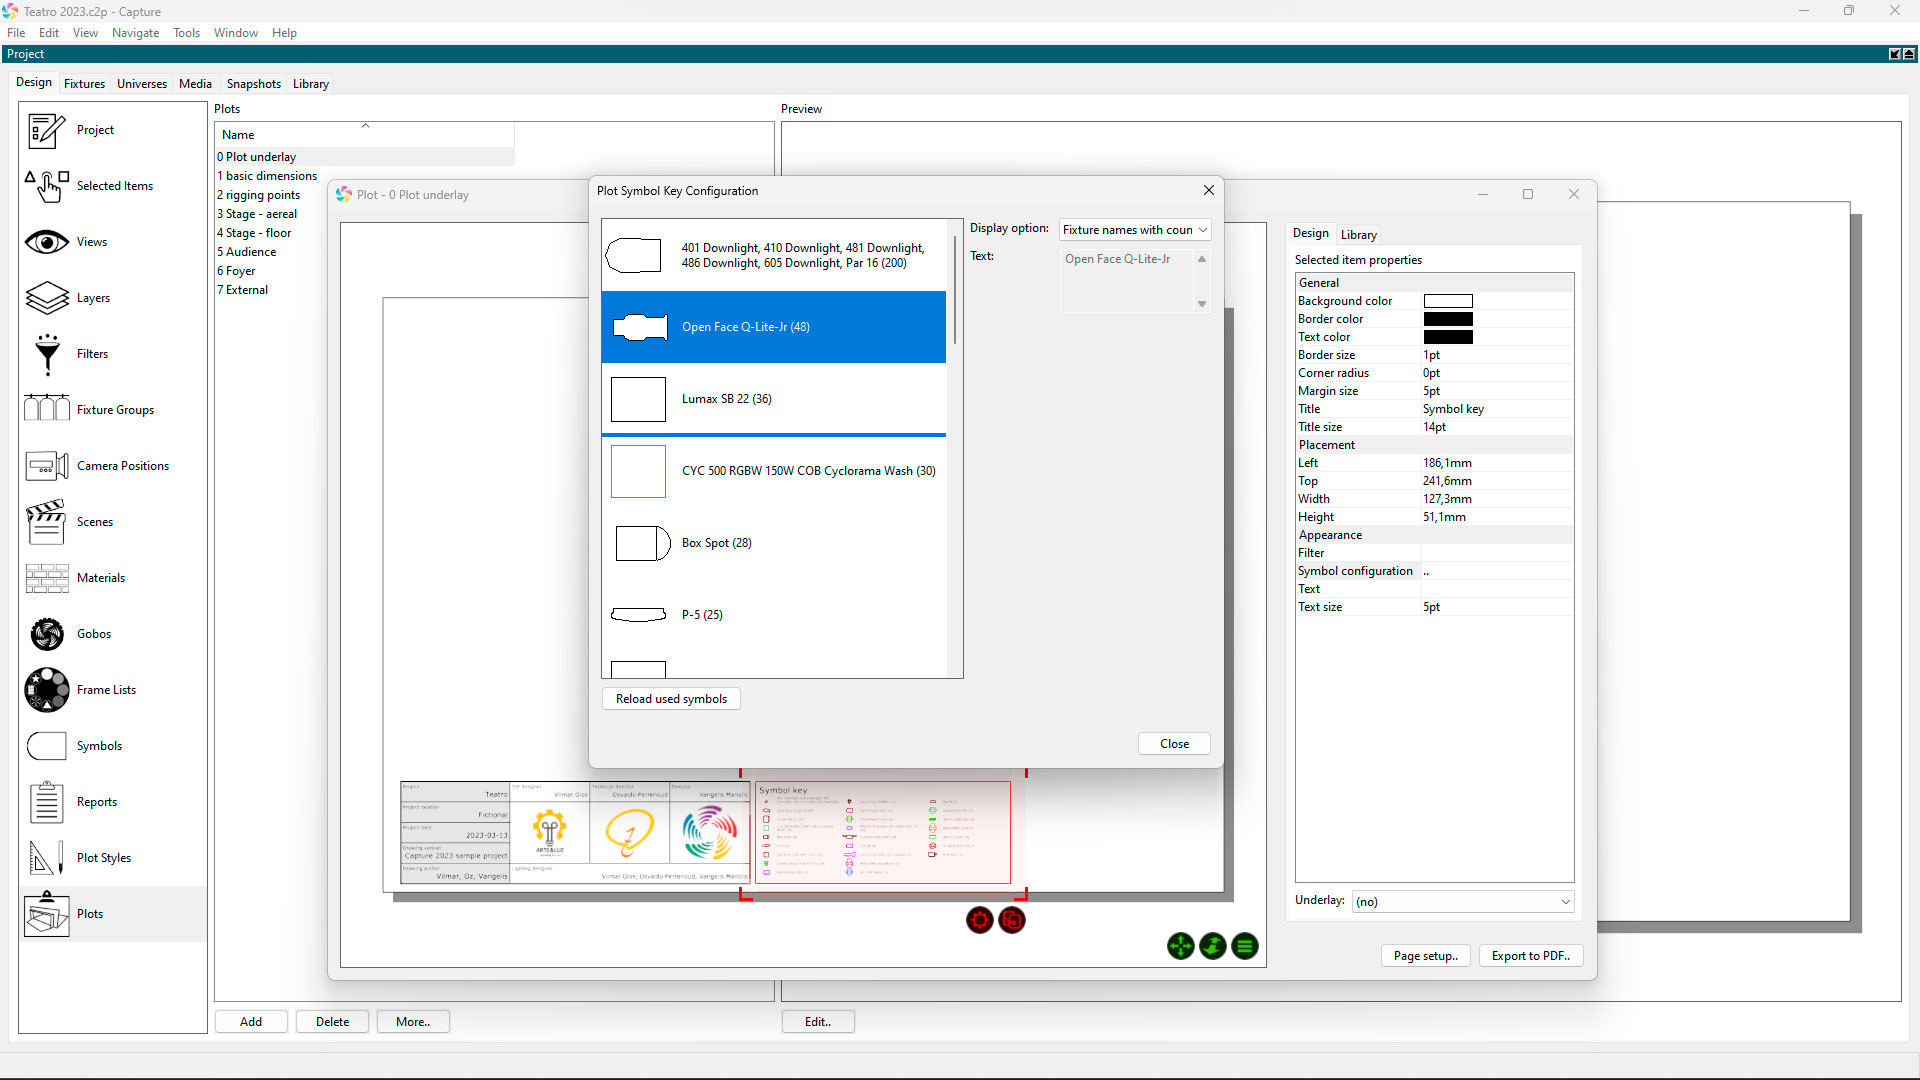Open the Fixture Groups icon
This screenshot has height=1080, width=1920.
46,410
